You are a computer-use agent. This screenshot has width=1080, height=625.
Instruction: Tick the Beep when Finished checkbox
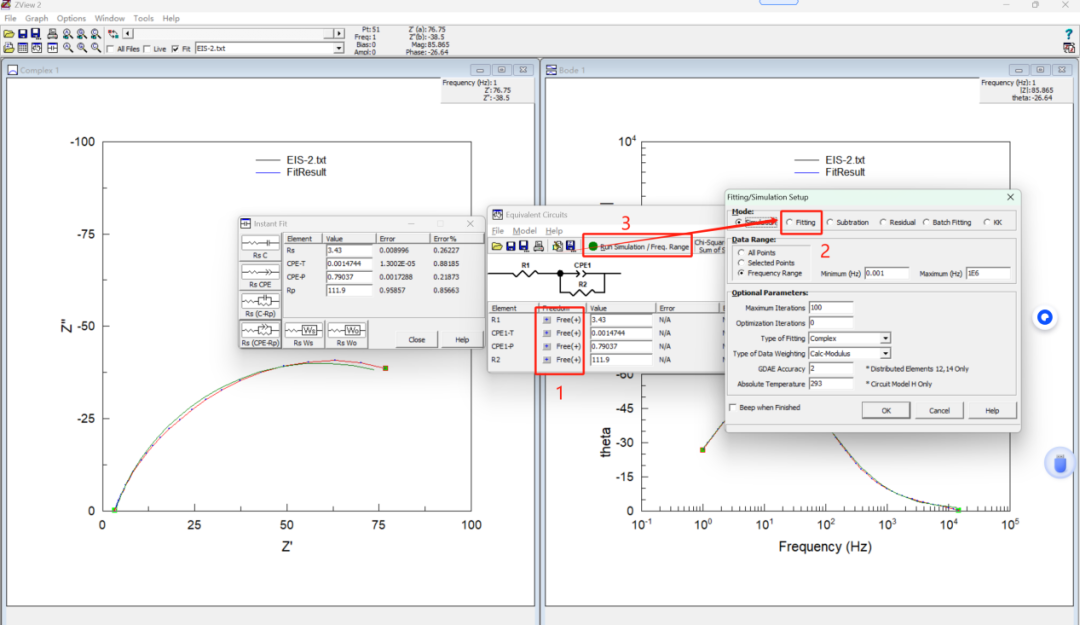(733, 407)
